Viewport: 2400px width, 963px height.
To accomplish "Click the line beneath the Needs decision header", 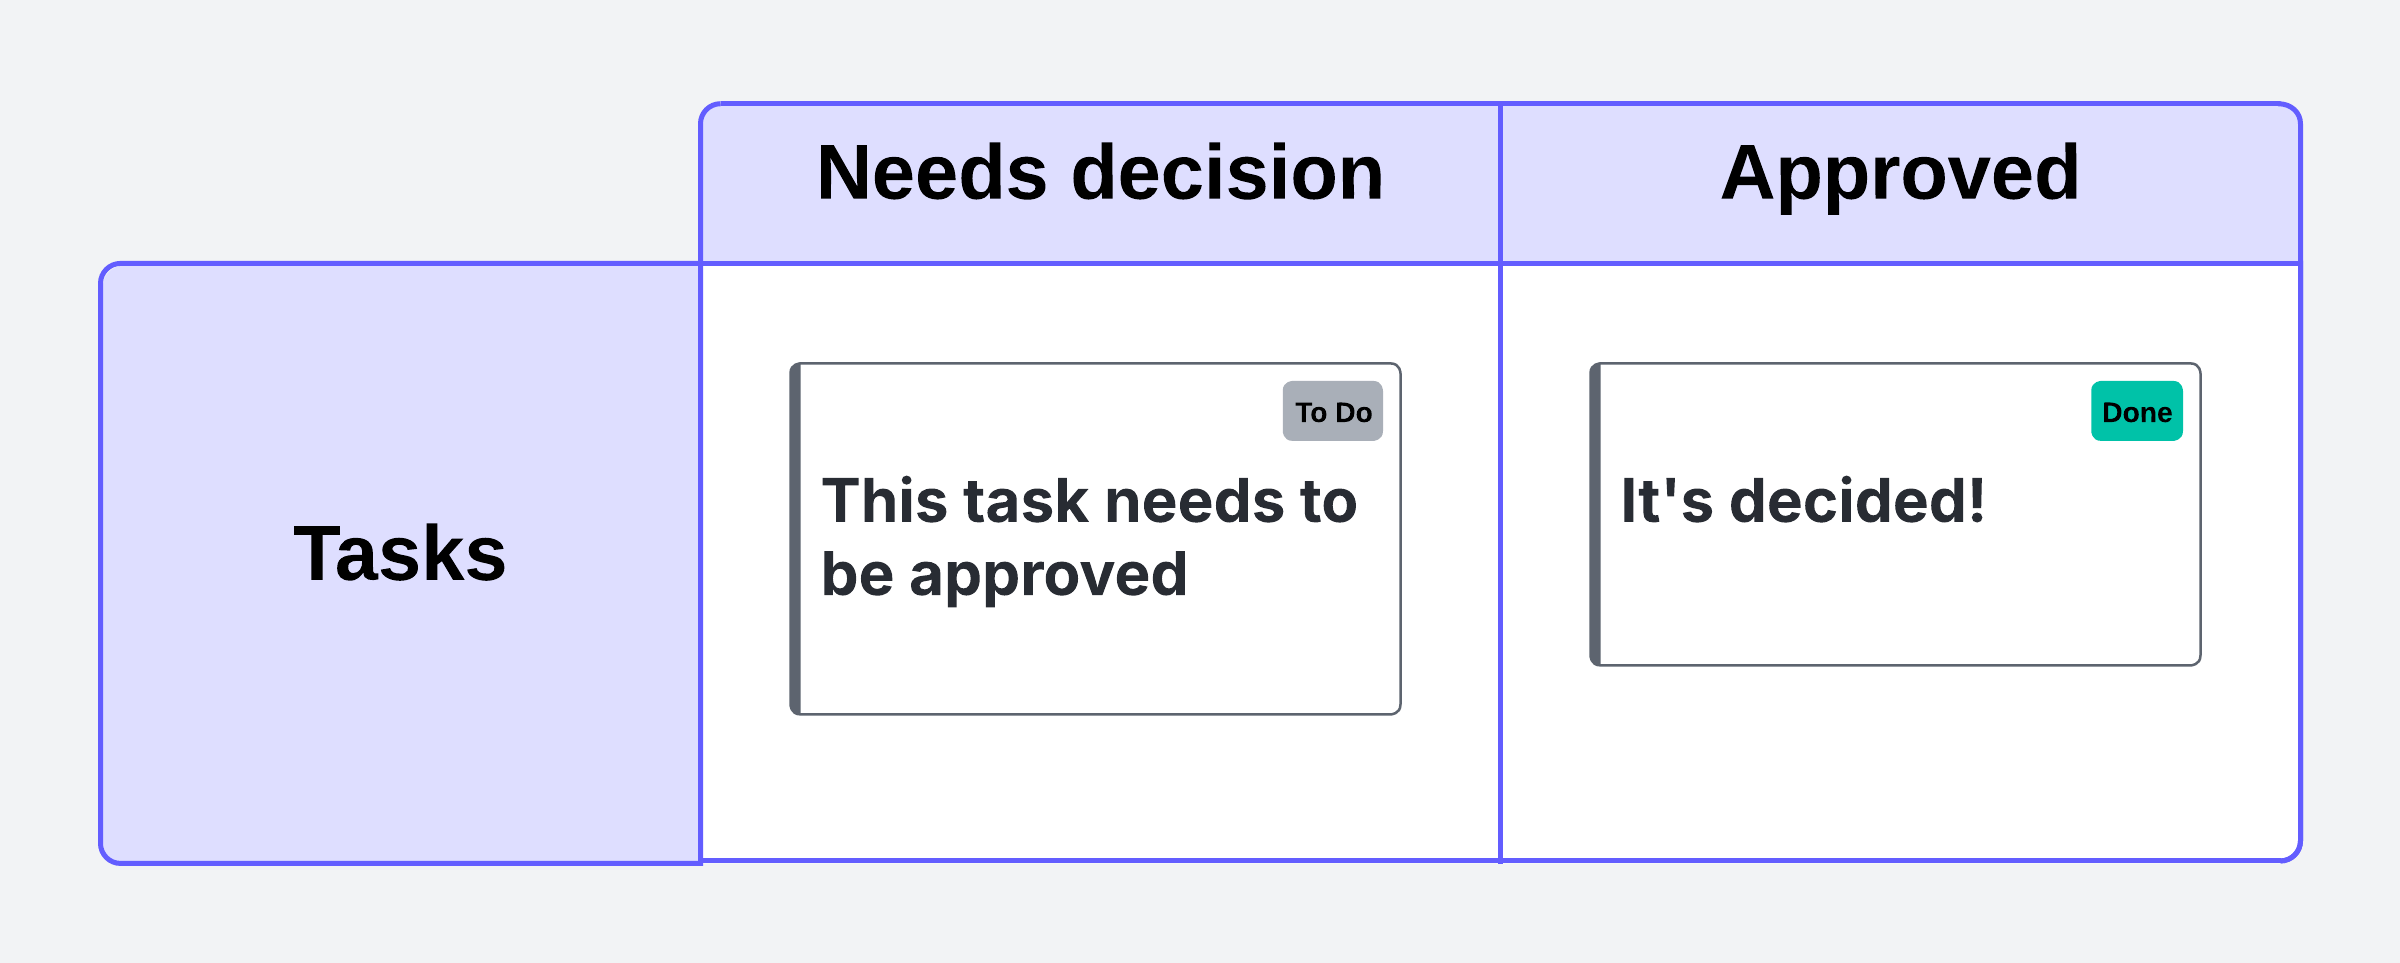I will tap(1100, 264).
